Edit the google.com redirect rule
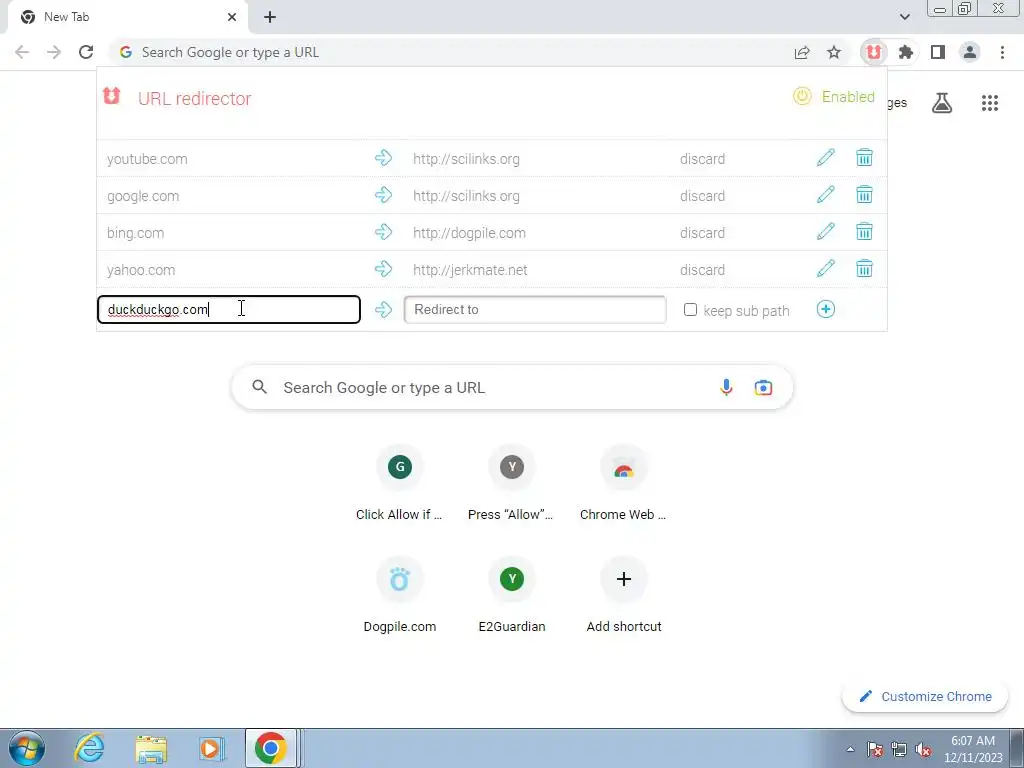Viewport: 1024px width, 768px height. pos(825,195)
